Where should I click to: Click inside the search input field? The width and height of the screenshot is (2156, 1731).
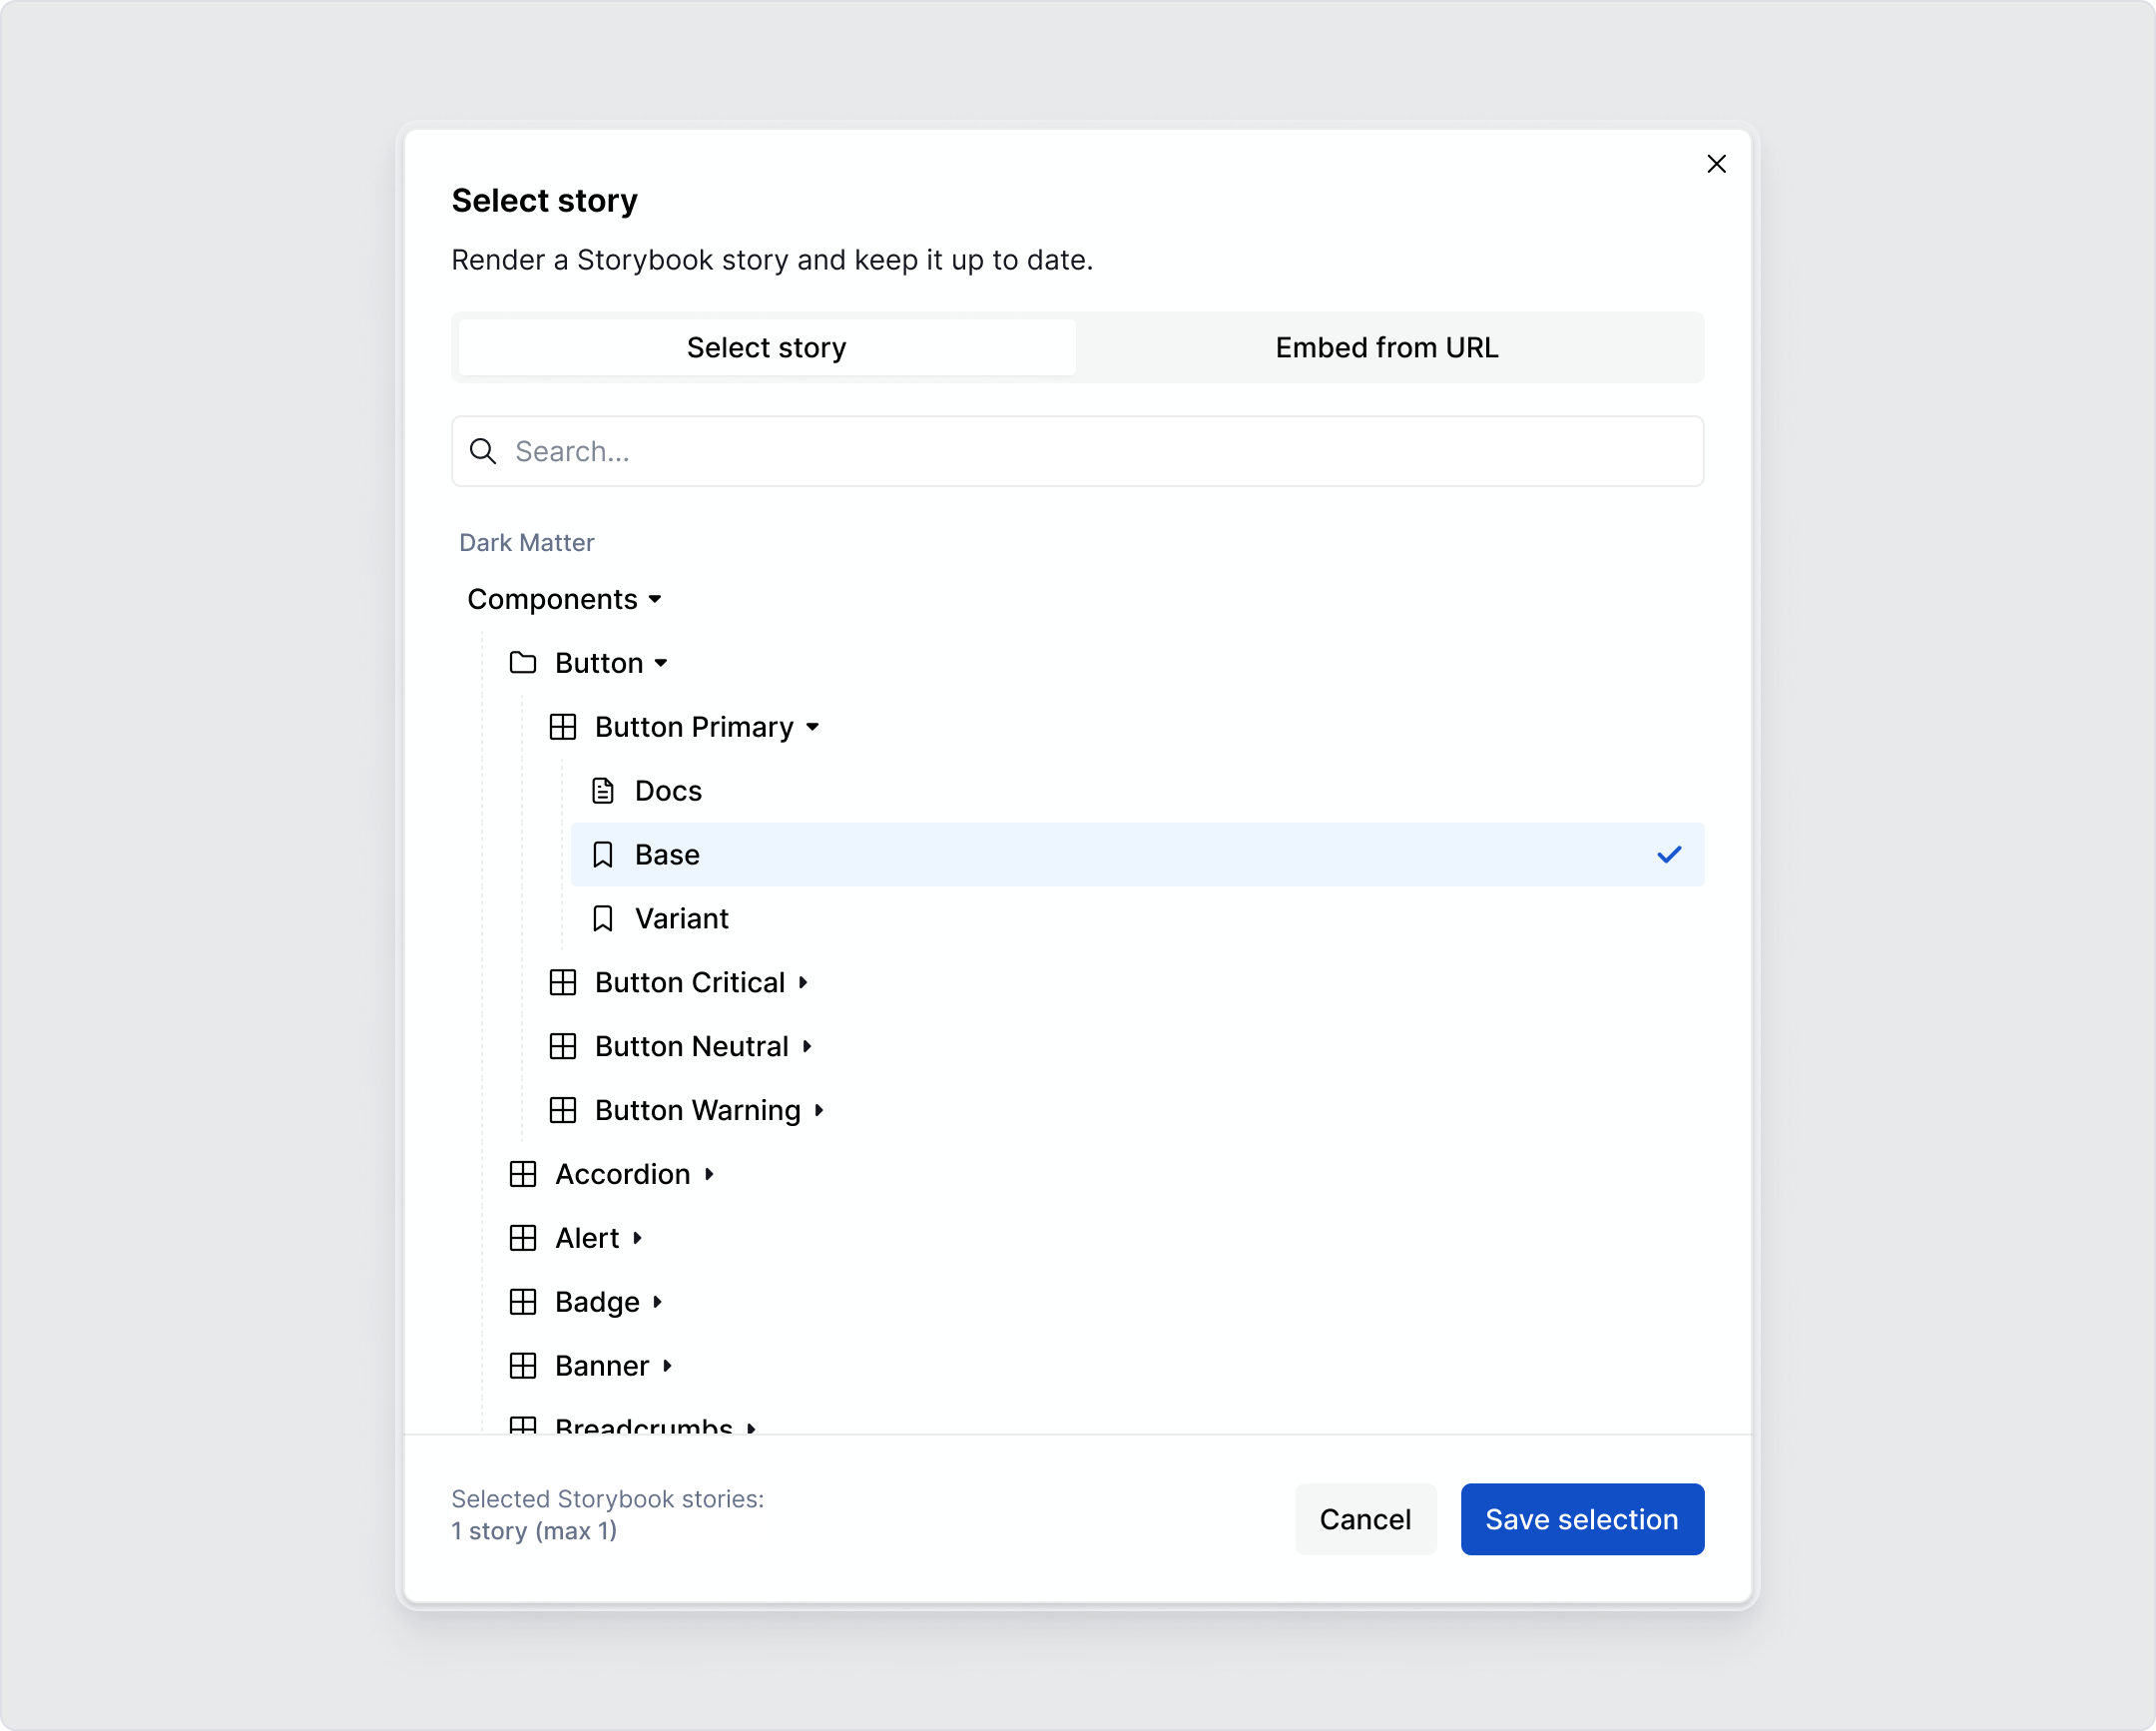point(1000,451)
